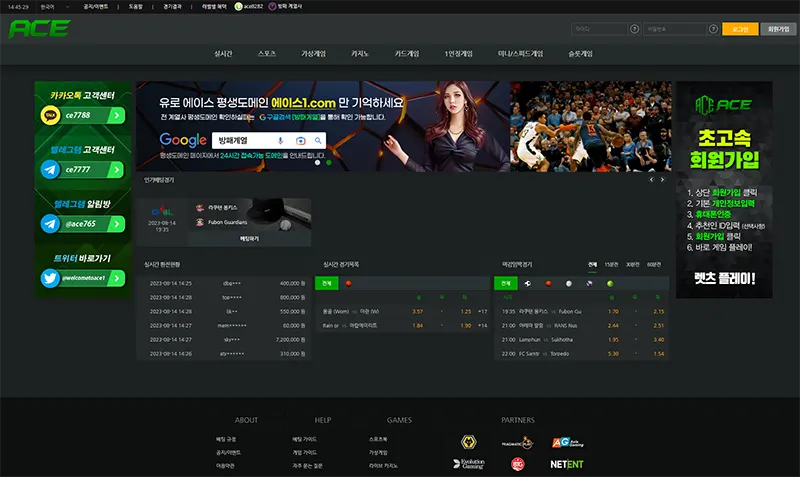Image resolution: width=800 pixels, height=477 pixels.
Task: Select the first banner slide dot
Action: (x=317, y=163)
